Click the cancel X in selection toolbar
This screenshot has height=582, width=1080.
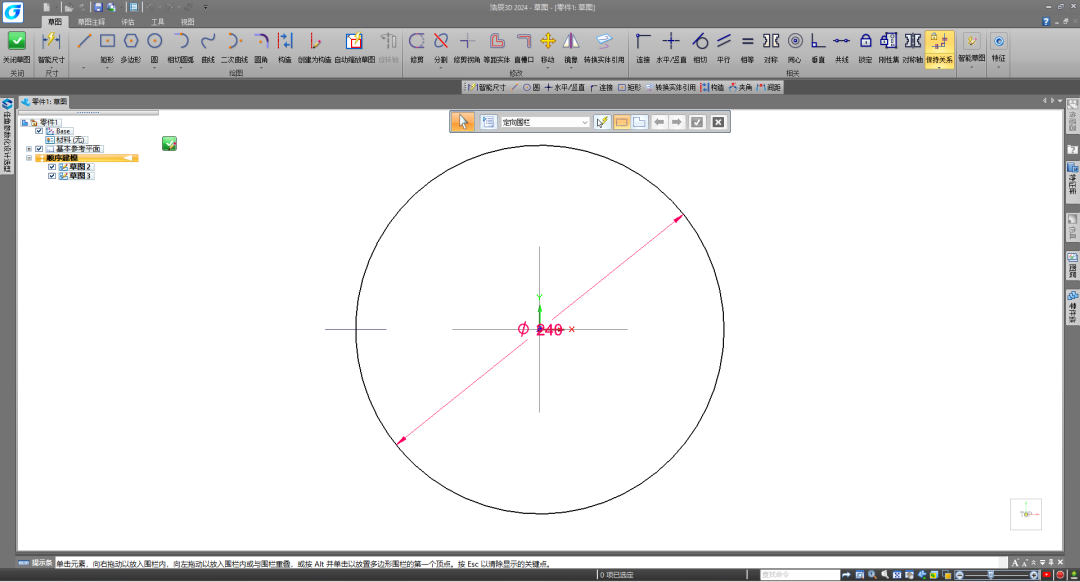click(x=718, y=122)
